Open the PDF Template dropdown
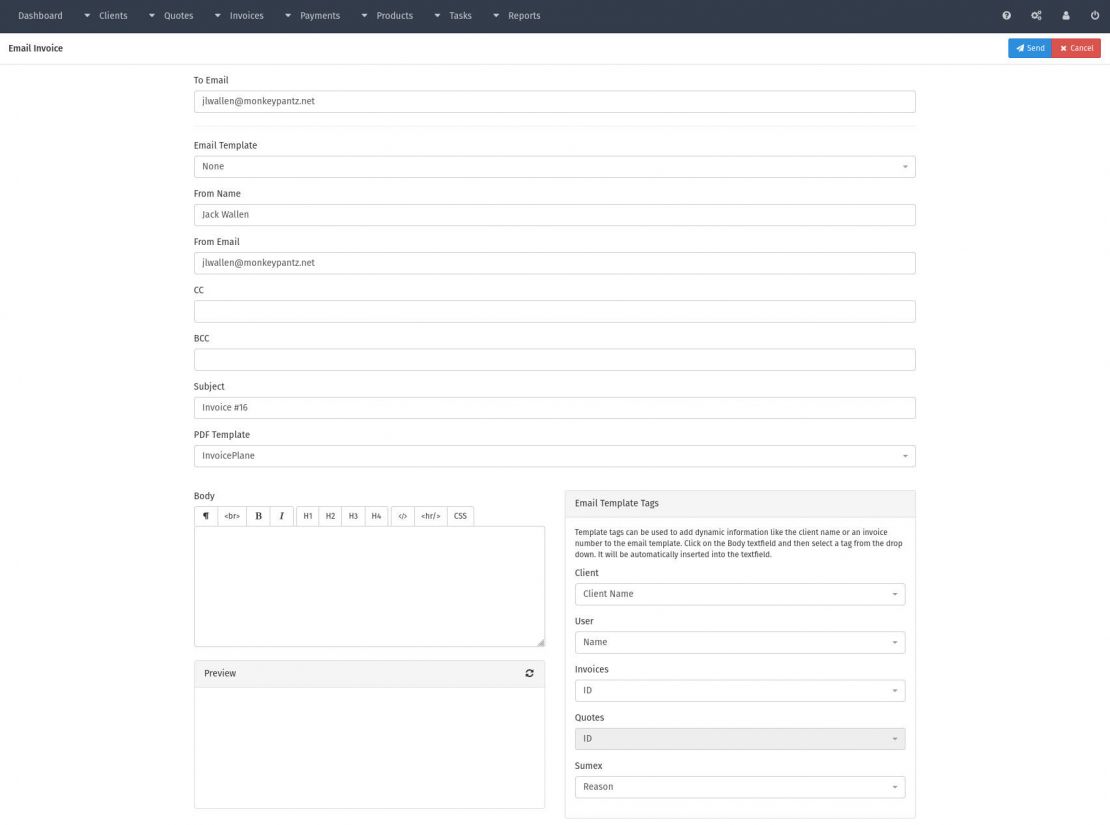The height and width of the screenshot is (825, 1110). [x=554, y=455]
